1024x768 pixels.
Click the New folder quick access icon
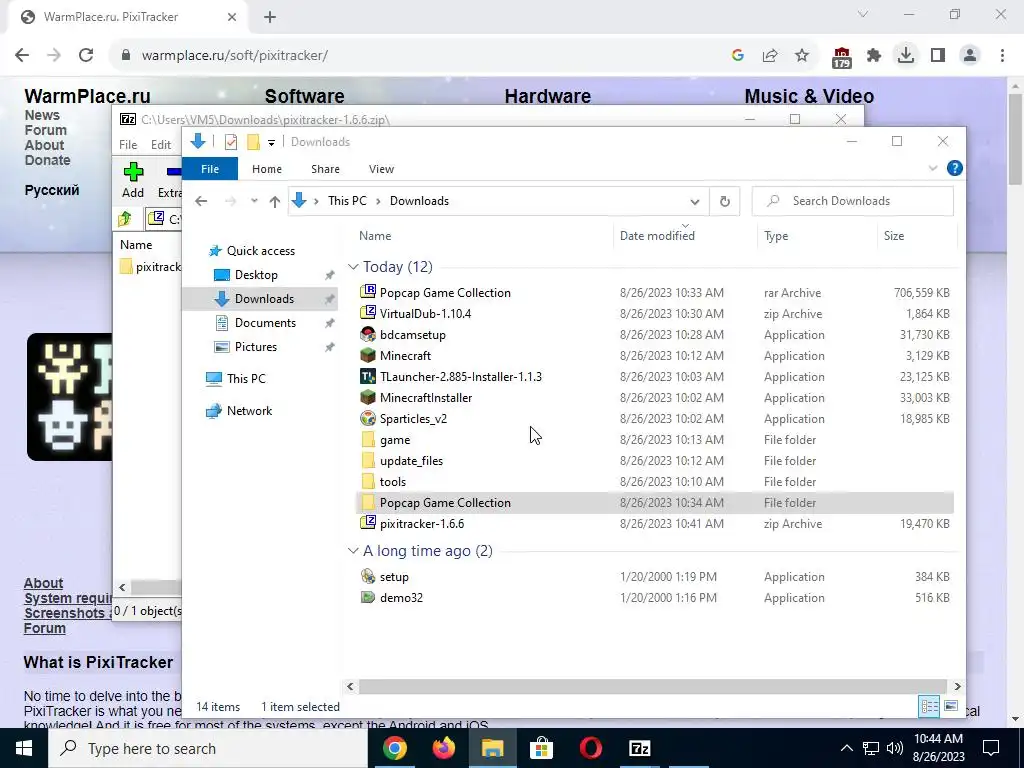tap(253, 142)
